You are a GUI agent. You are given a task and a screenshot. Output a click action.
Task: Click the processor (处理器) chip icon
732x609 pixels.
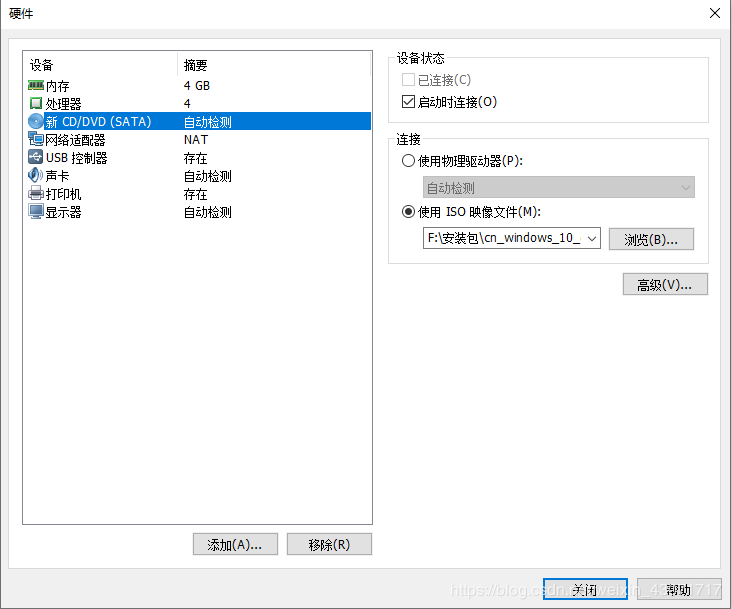36,104
